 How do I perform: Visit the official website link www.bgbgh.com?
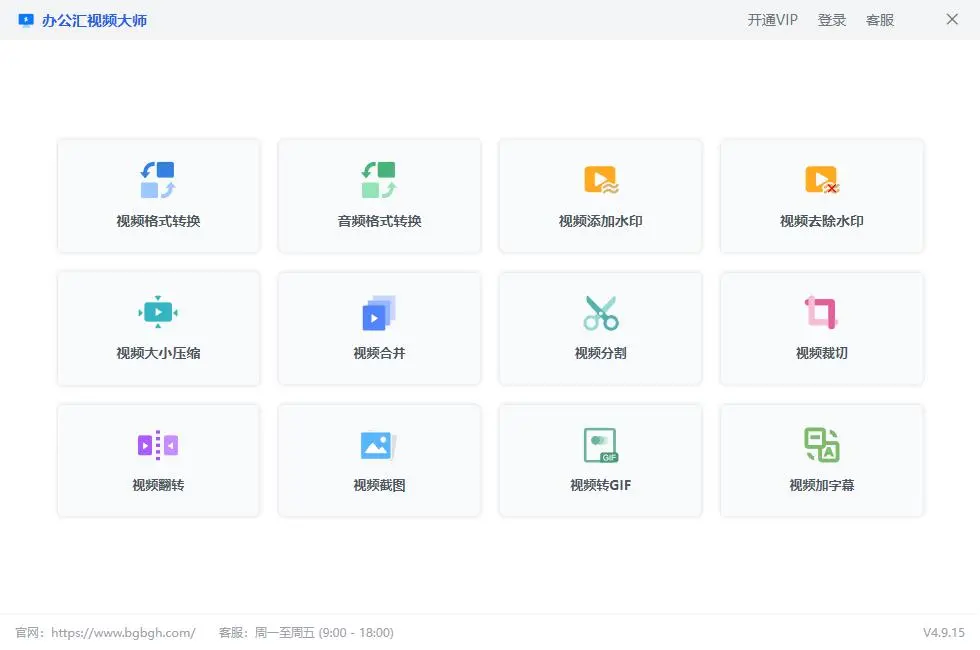(122, 633)
